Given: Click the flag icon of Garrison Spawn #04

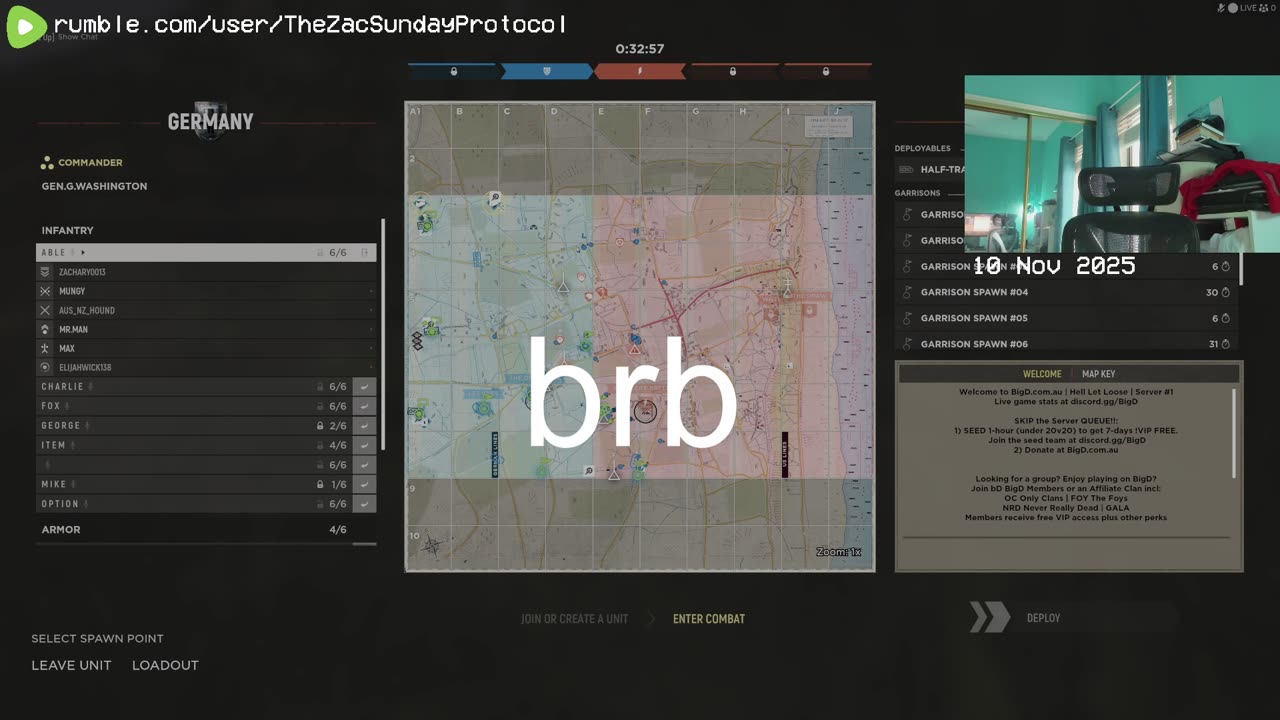Looking at the screenshot, I should [907, 292].
